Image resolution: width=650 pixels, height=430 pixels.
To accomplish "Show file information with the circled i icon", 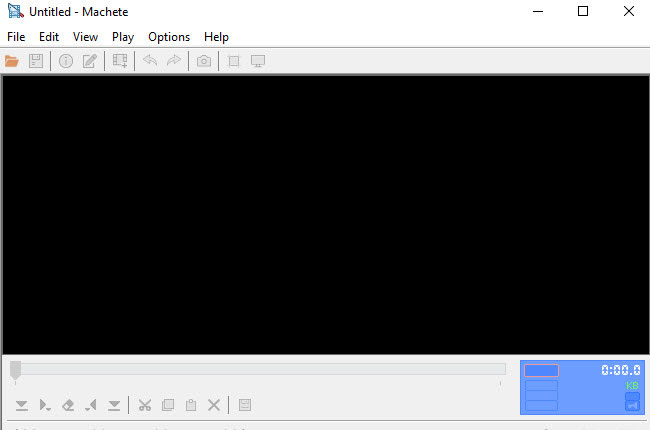I will click(66, 61).
